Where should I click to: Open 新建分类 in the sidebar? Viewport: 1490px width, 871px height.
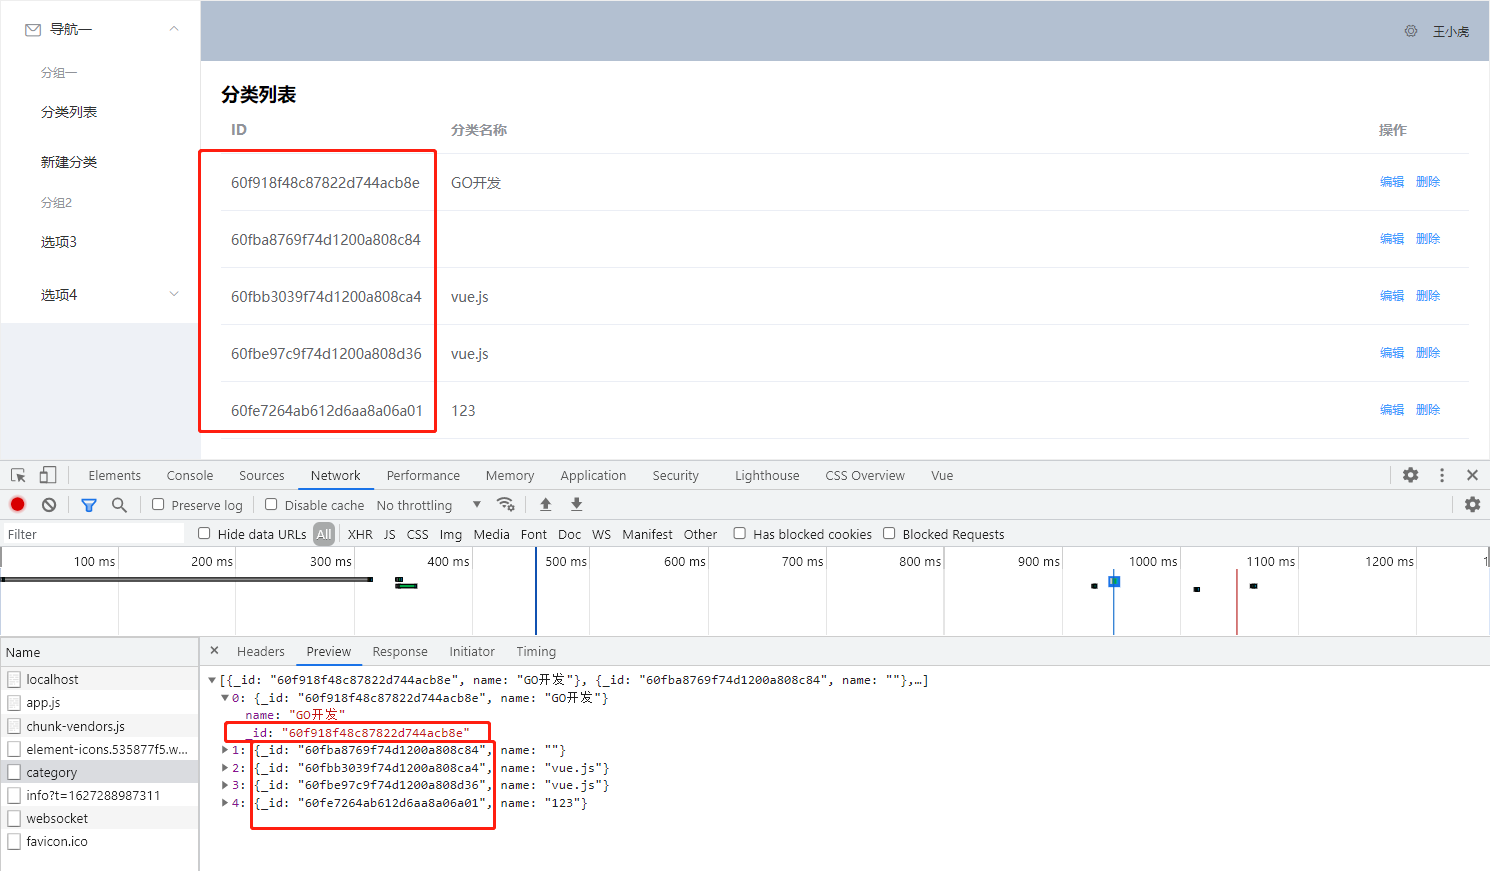click(69, 162)
